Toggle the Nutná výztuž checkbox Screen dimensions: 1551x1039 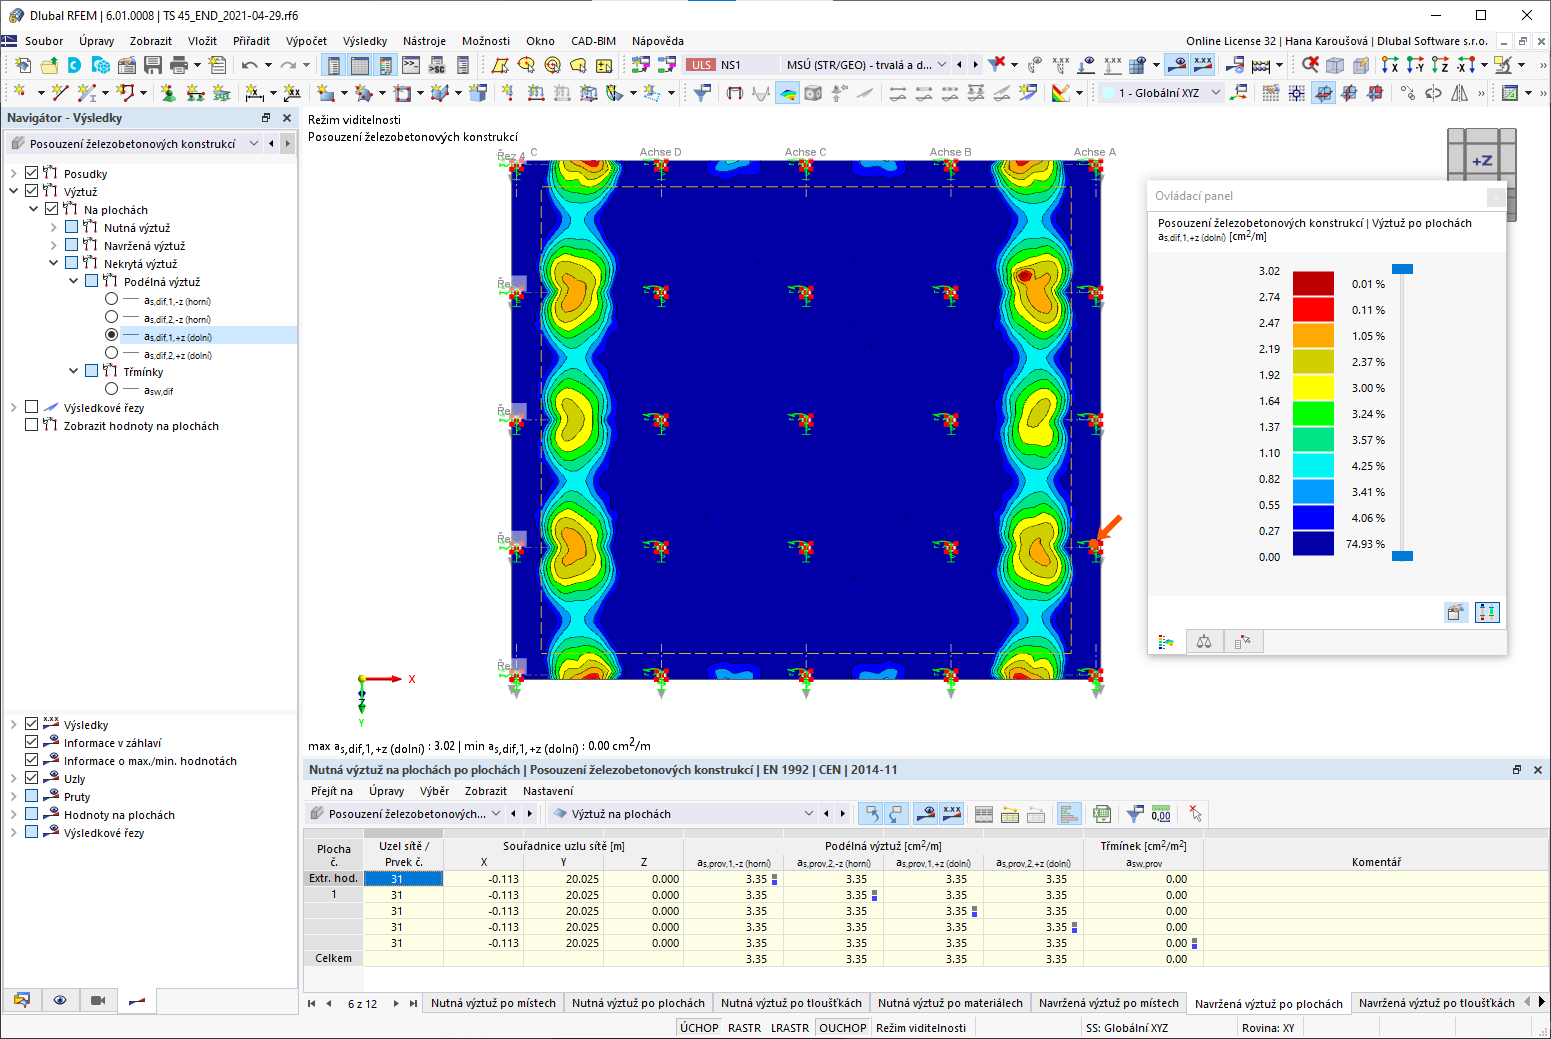(x=72, y=227)
